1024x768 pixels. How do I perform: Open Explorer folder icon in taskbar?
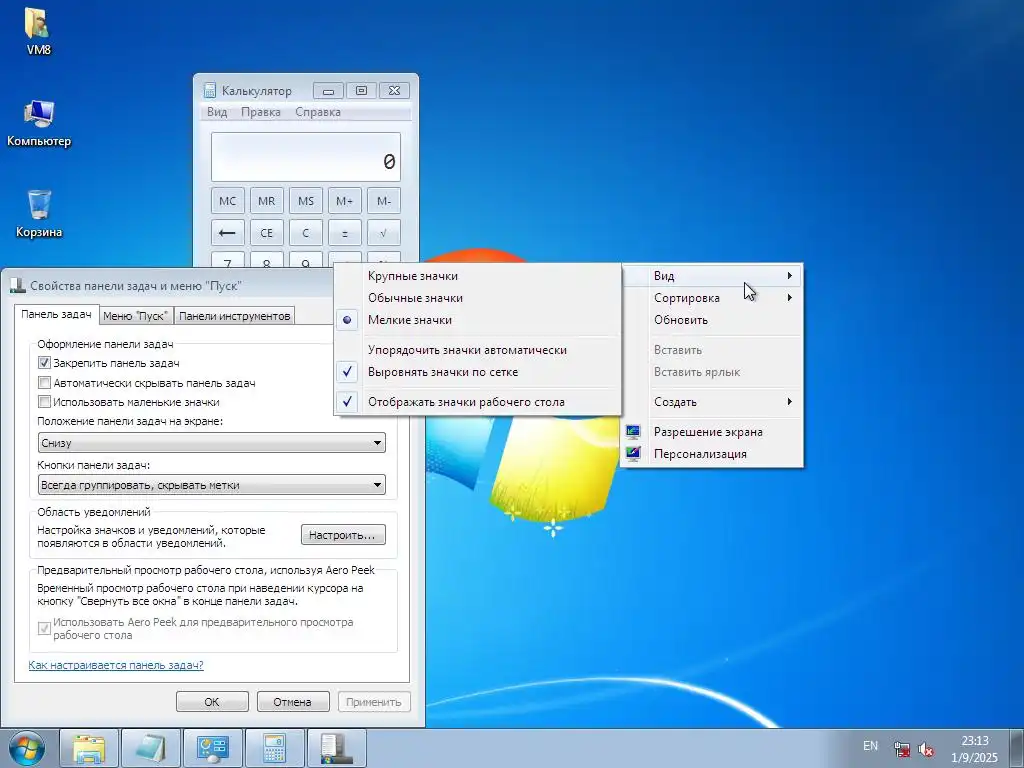[x=89, y=749]
